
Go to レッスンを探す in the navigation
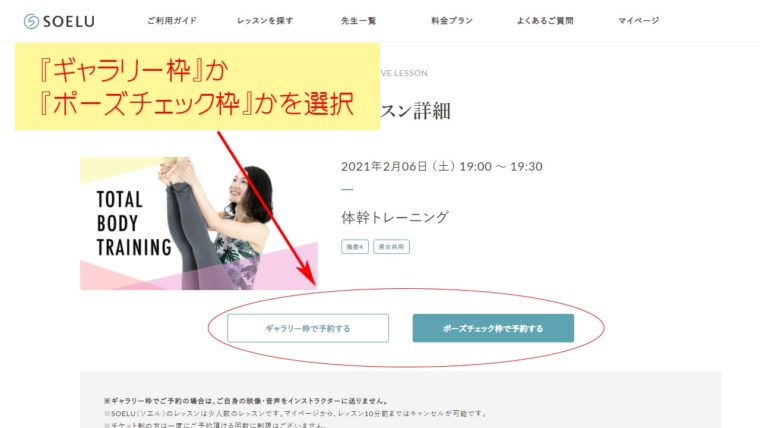(265, 20)
